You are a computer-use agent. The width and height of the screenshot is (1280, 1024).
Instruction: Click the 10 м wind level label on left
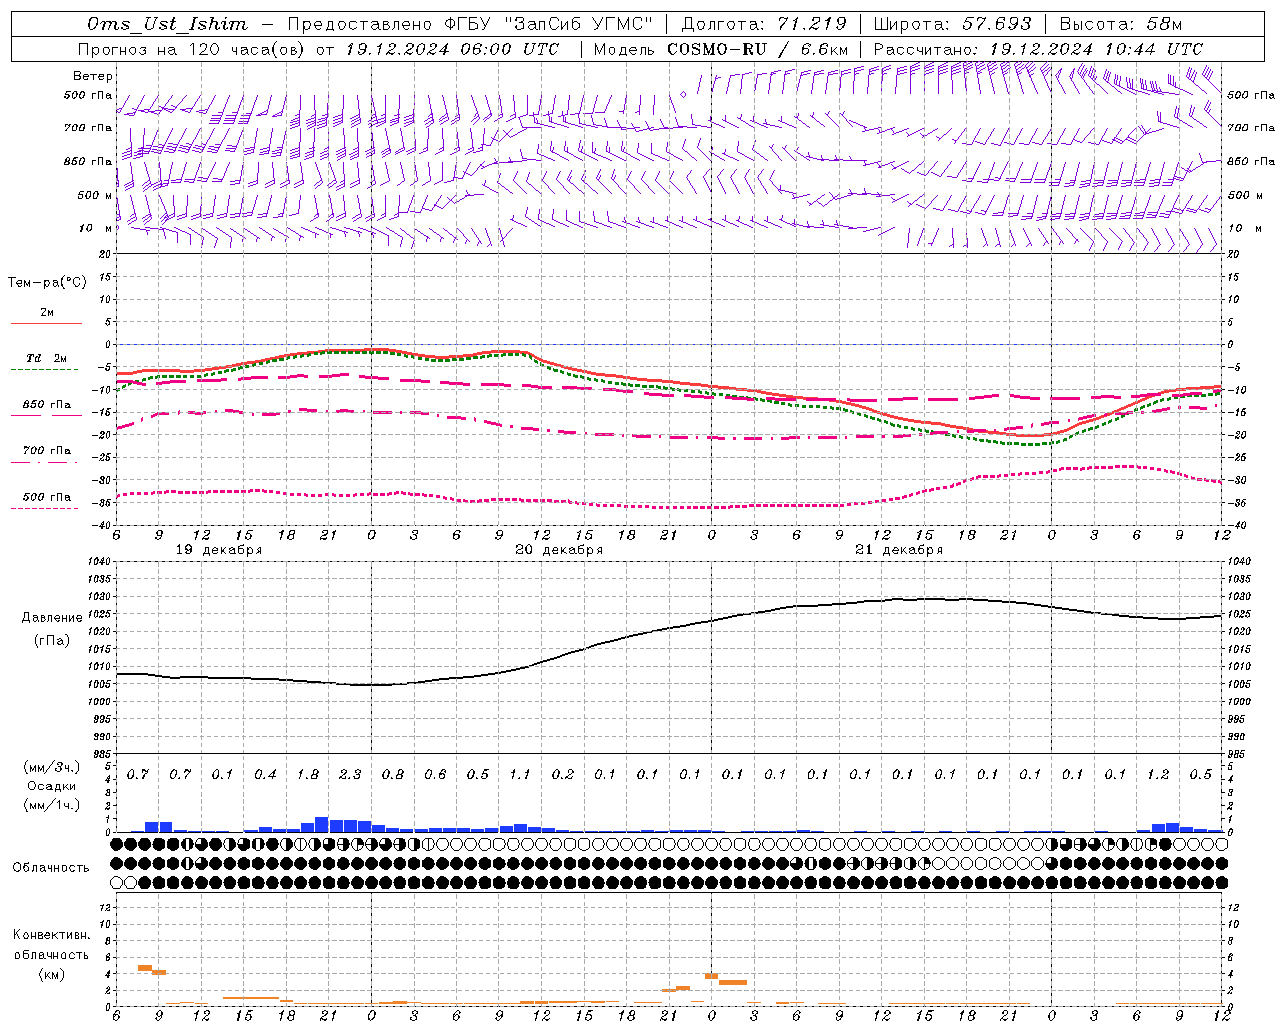(x=96, y=228)
